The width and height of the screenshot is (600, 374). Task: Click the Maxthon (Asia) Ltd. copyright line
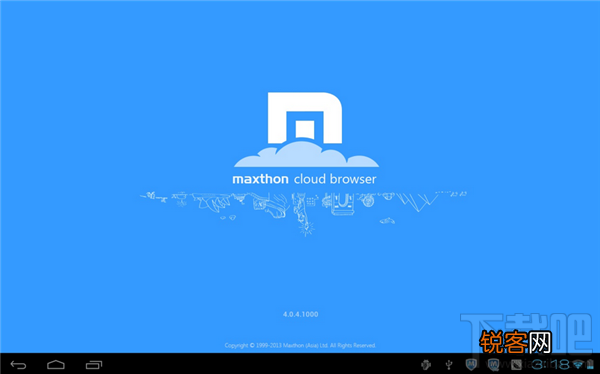[300, 345]
